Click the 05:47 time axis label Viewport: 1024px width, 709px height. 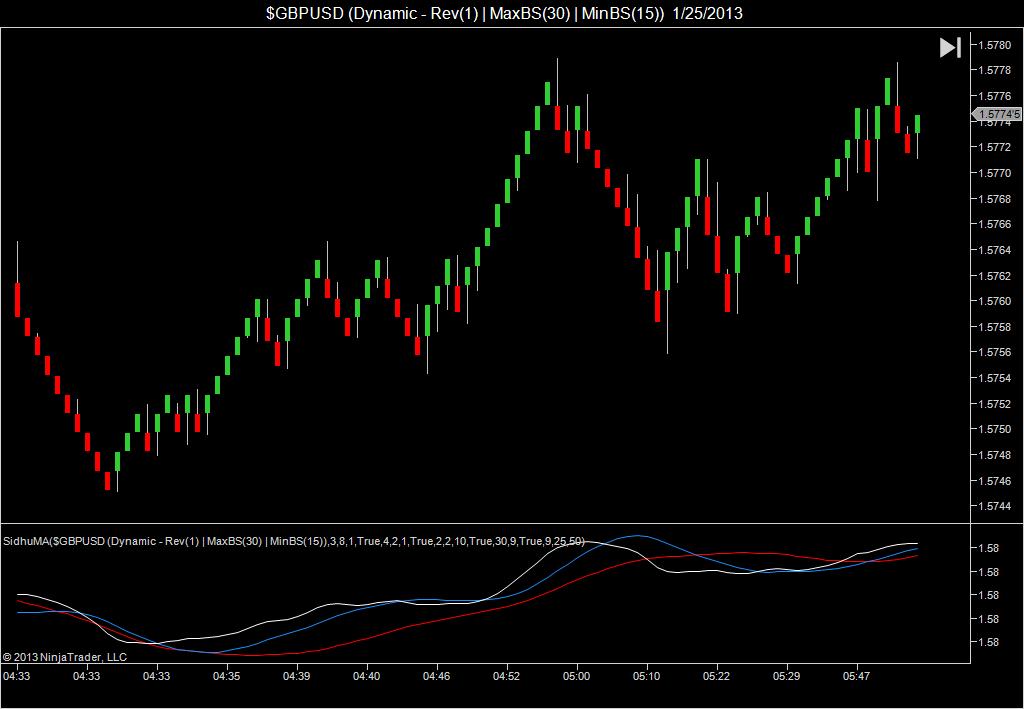856,676
